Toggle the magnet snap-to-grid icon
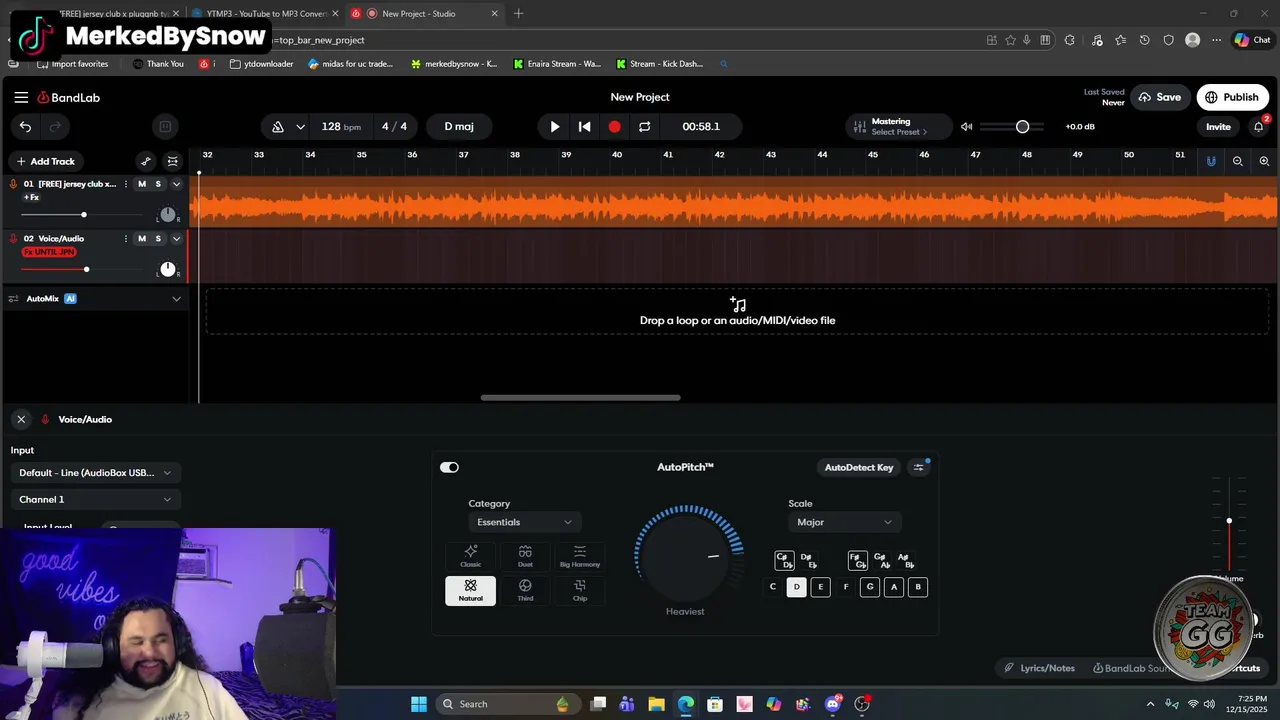1280x720 pixels. pyautogui.click(x=1211, y=161)
